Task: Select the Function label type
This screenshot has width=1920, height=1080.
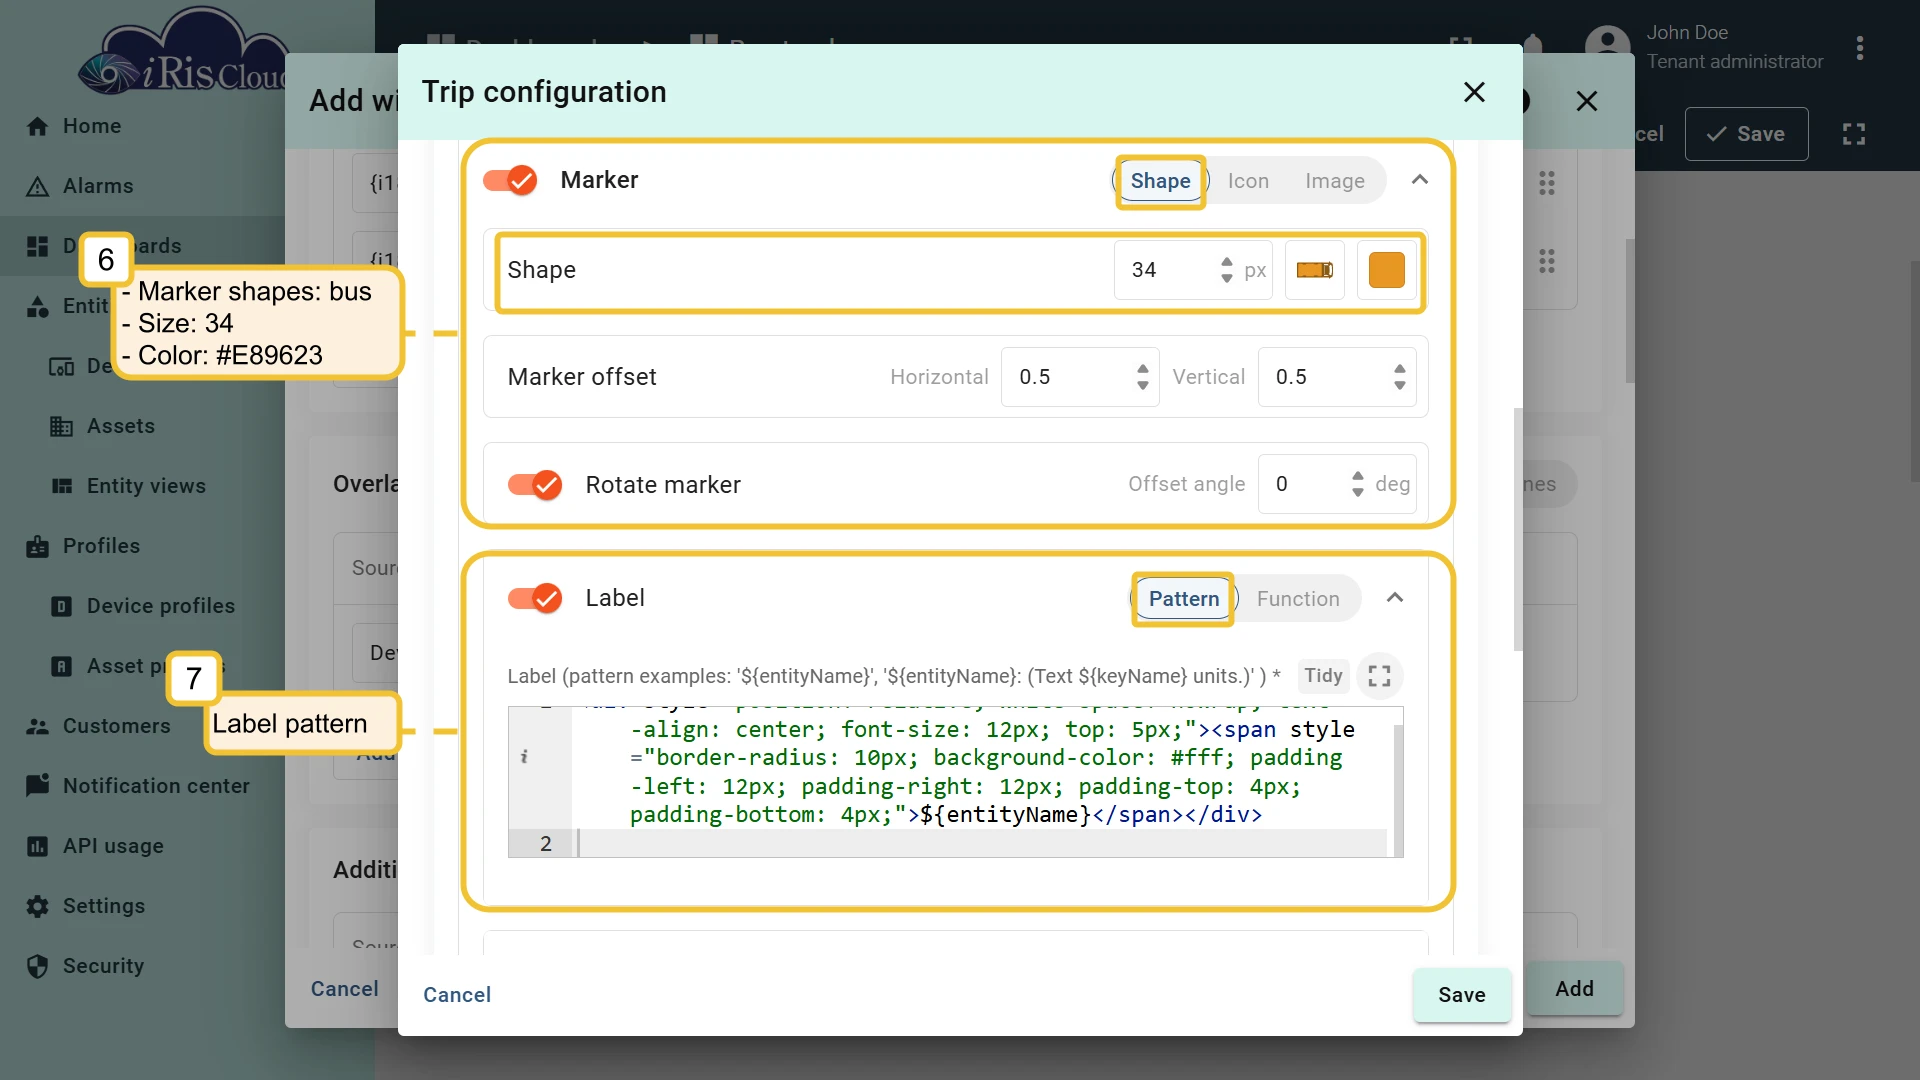Action: (x=1298, y=599)
